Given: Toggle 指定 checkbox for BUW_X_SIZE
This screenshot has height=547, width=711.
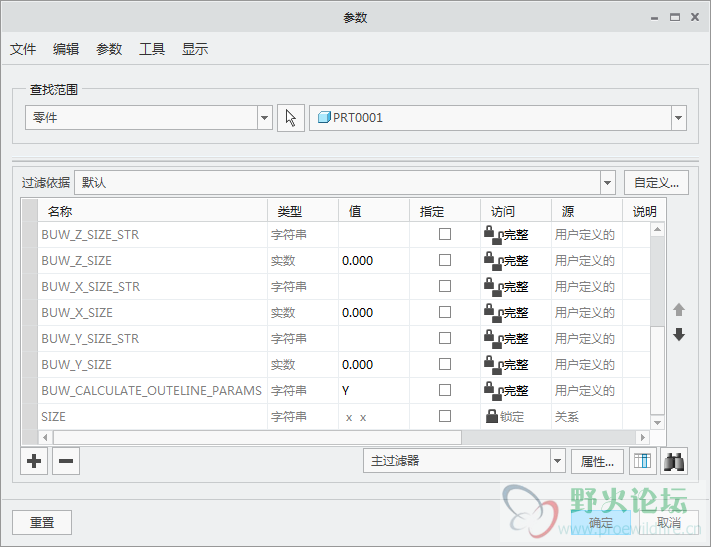Looking at the screenshot, I should (445, 312).
